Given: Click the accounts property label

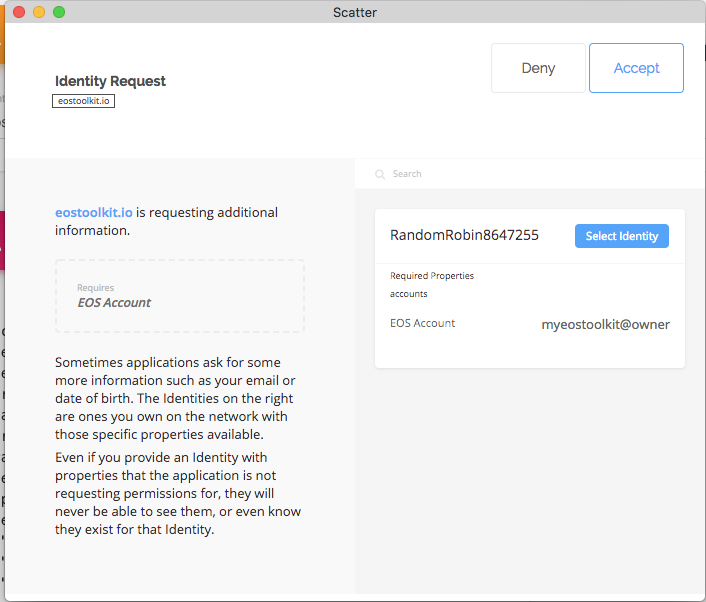Looking at the screenshot, I should [x=408, y=294].
